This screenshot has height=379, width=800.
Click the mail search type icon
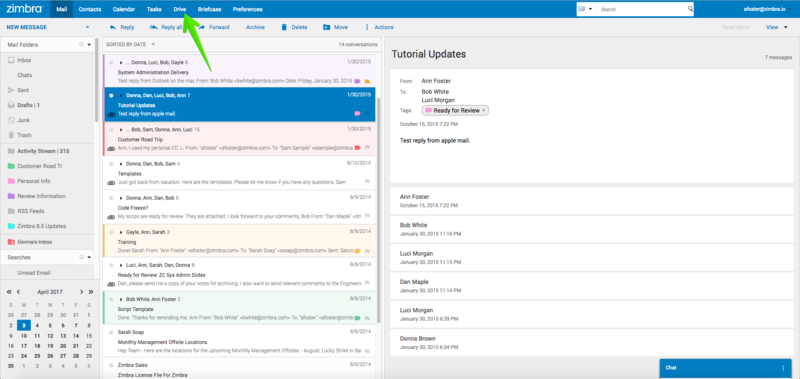pos(582,9)
